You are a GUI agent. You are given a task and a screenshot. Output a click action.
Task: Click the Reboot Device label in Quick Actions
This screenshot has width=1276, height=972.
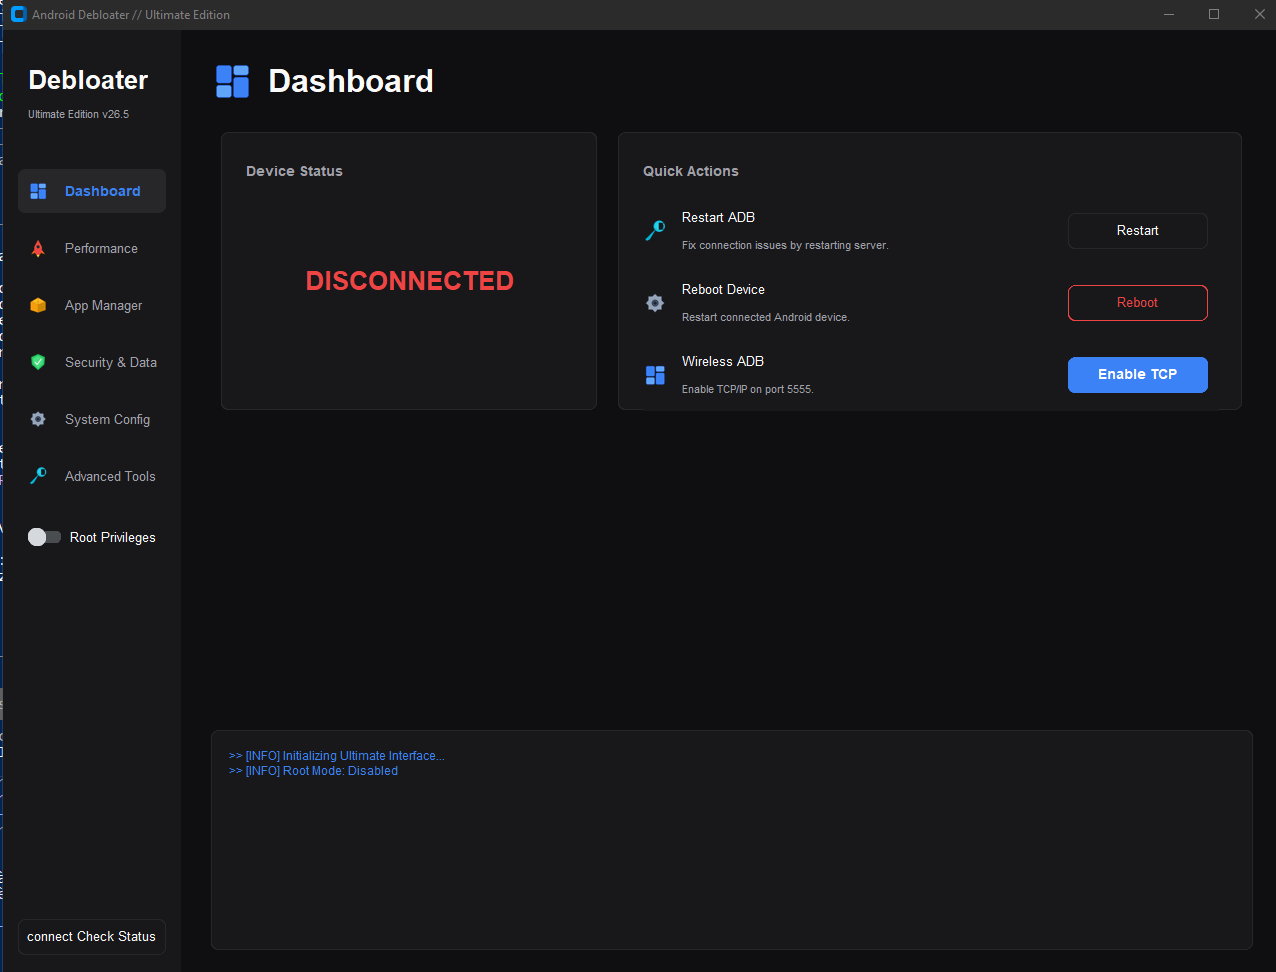tap(723, 289)
